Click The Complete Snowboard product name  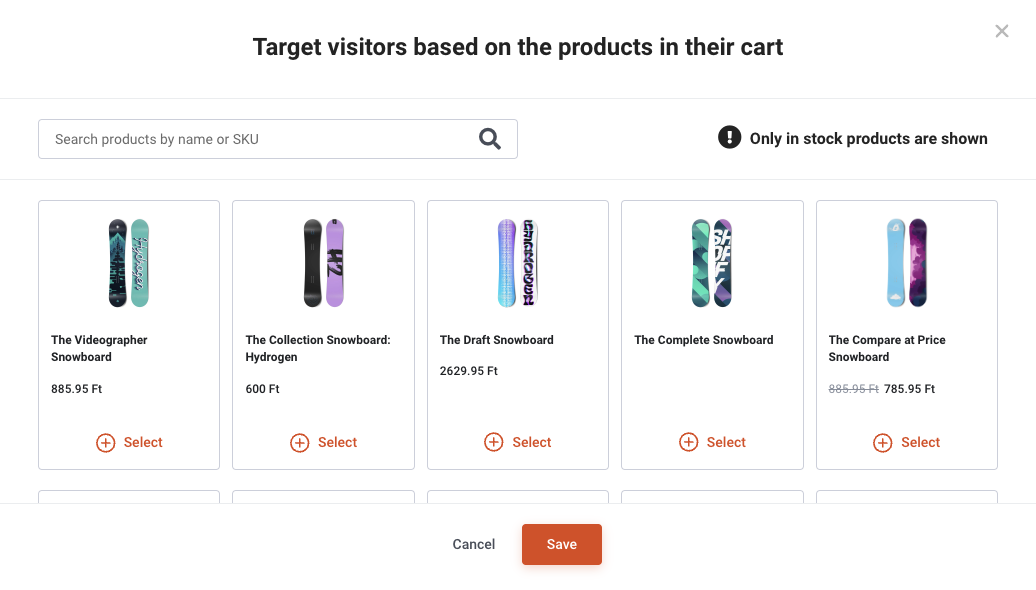click(704, 340)
